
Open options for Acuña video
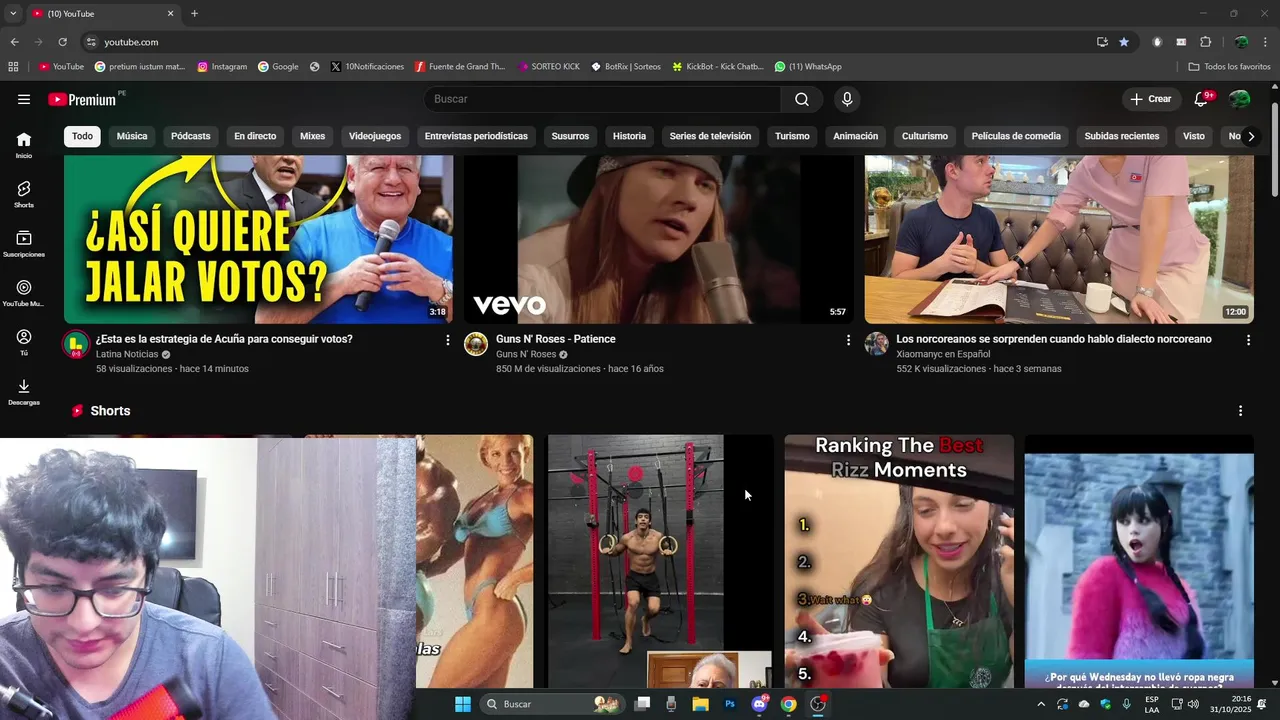(x=448, y=340)
